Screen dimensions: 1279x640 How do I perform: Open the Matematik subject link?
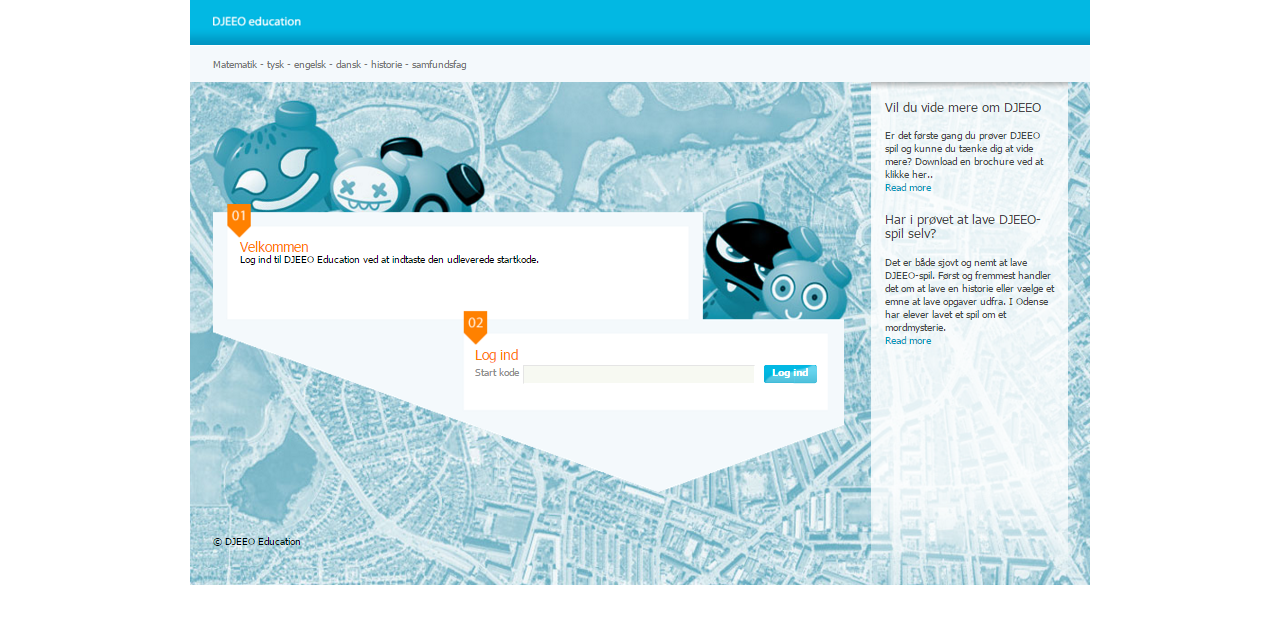pyautogui.click(x=235, y=65)
